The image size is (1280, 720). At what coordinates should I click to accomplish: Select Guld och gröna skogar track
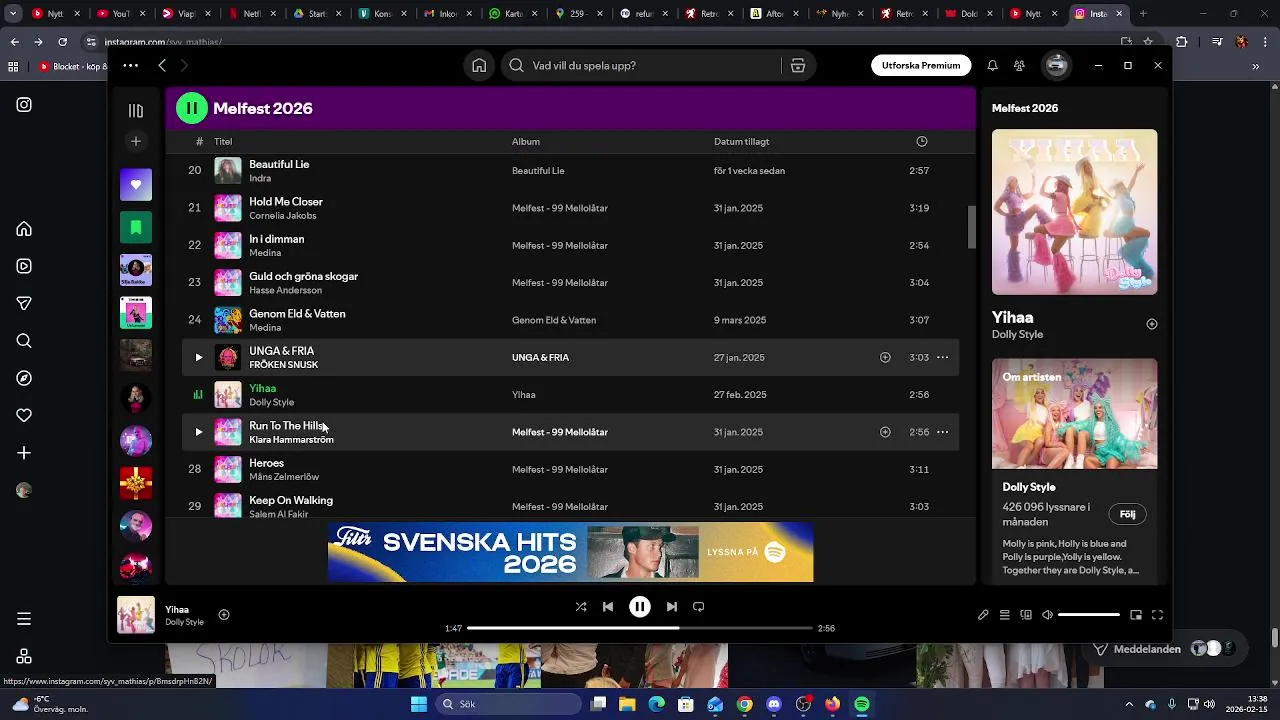[x=570, y=283]
